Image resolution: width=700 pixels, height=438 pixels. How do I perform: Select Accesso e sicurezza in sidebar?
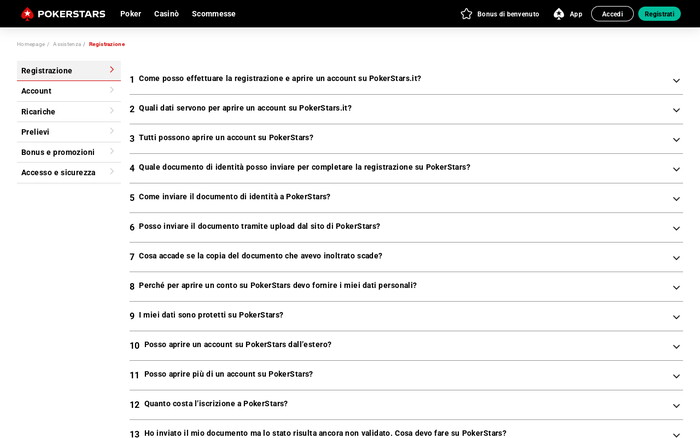pos(69,173)
